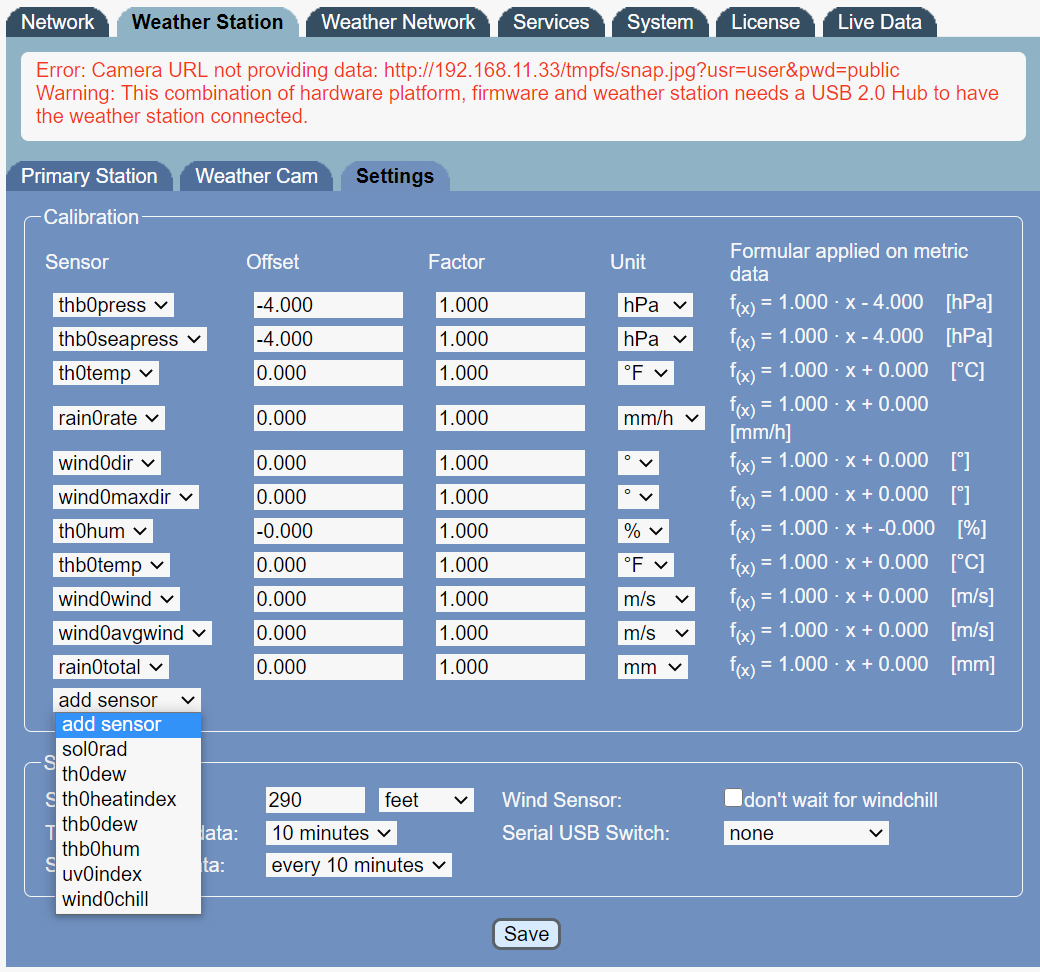Expand the Serial USB Switch dropdown
The image size is (1040, 972).
(805, 833)
